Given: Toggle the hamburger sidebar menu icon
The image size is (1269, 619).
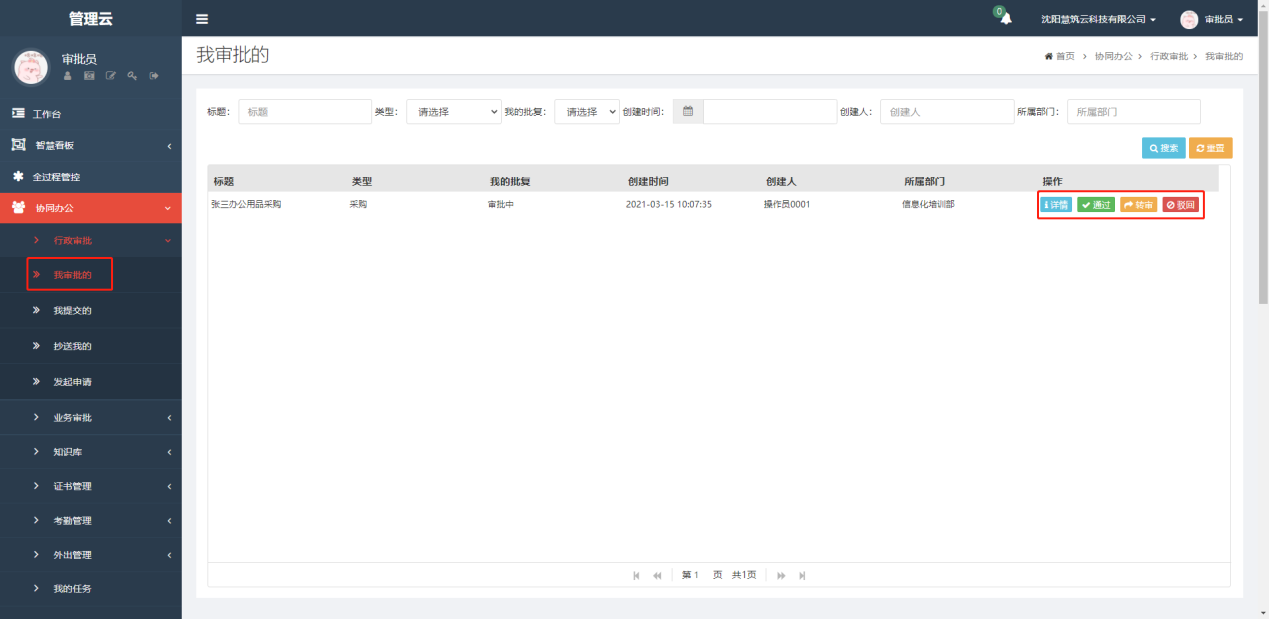Looking at the screenshot, I should [x=202, y=19].
